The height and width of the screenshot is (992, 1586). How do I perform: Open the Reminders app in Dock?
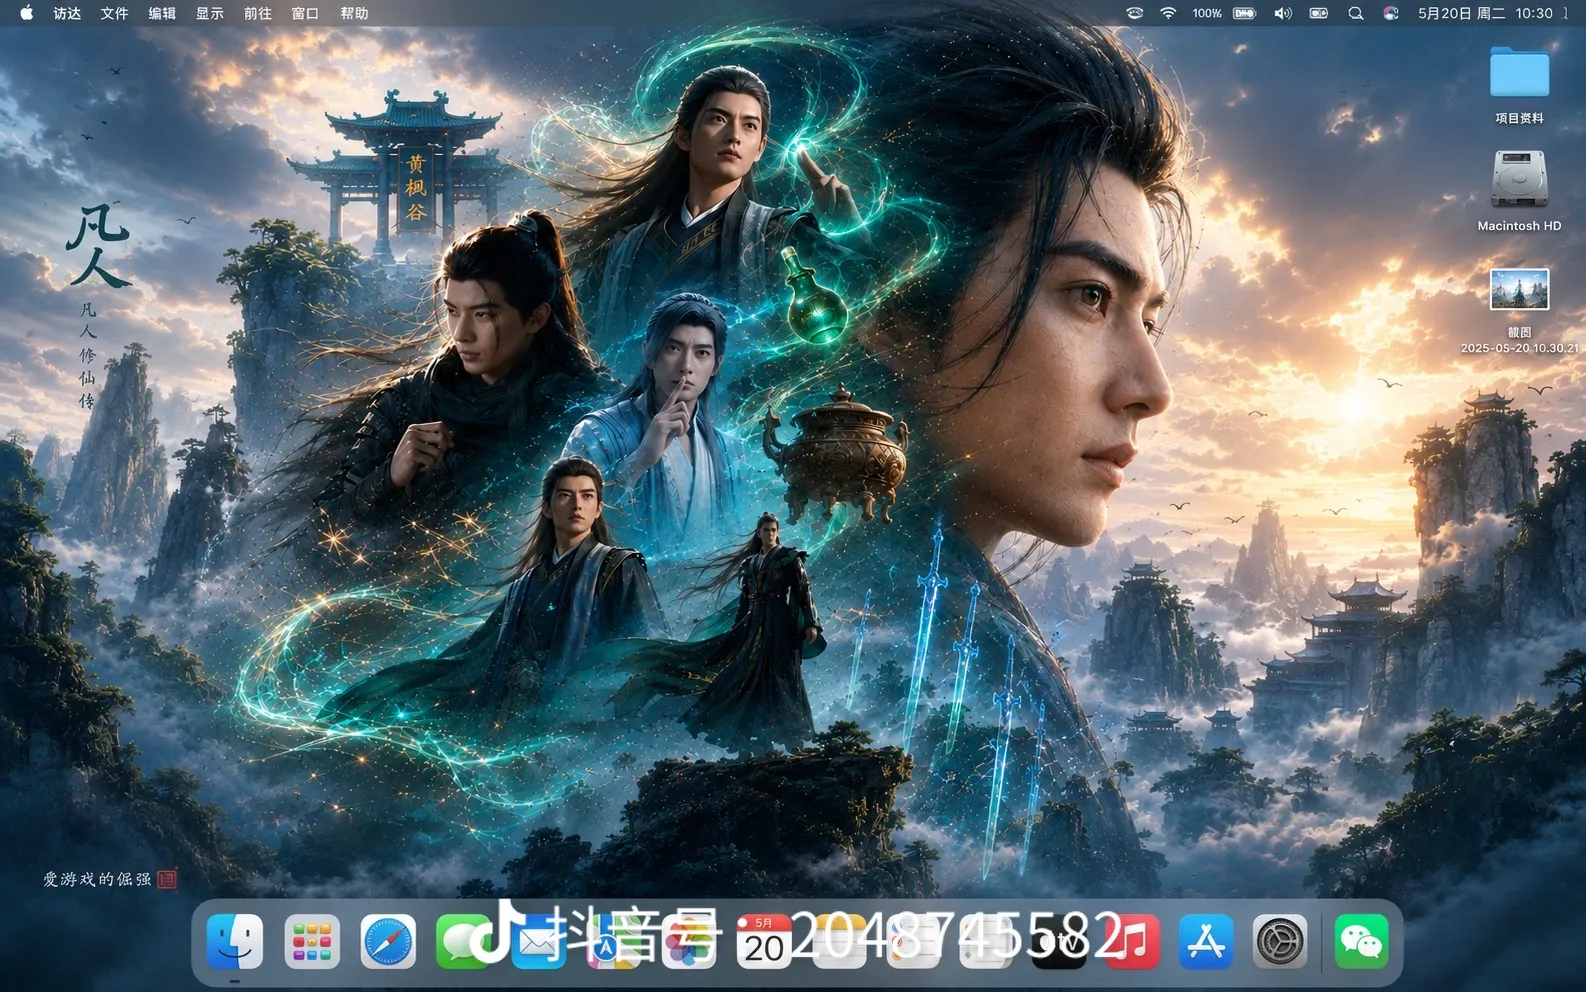912,942
